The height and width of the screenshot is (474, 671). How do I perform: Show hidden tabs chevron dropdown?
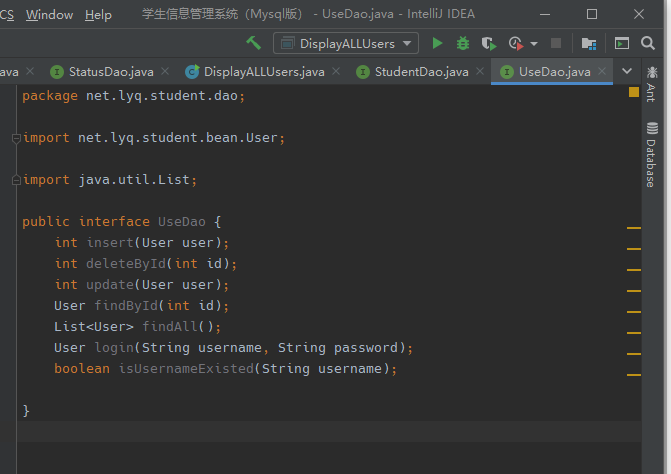point(627,71)
